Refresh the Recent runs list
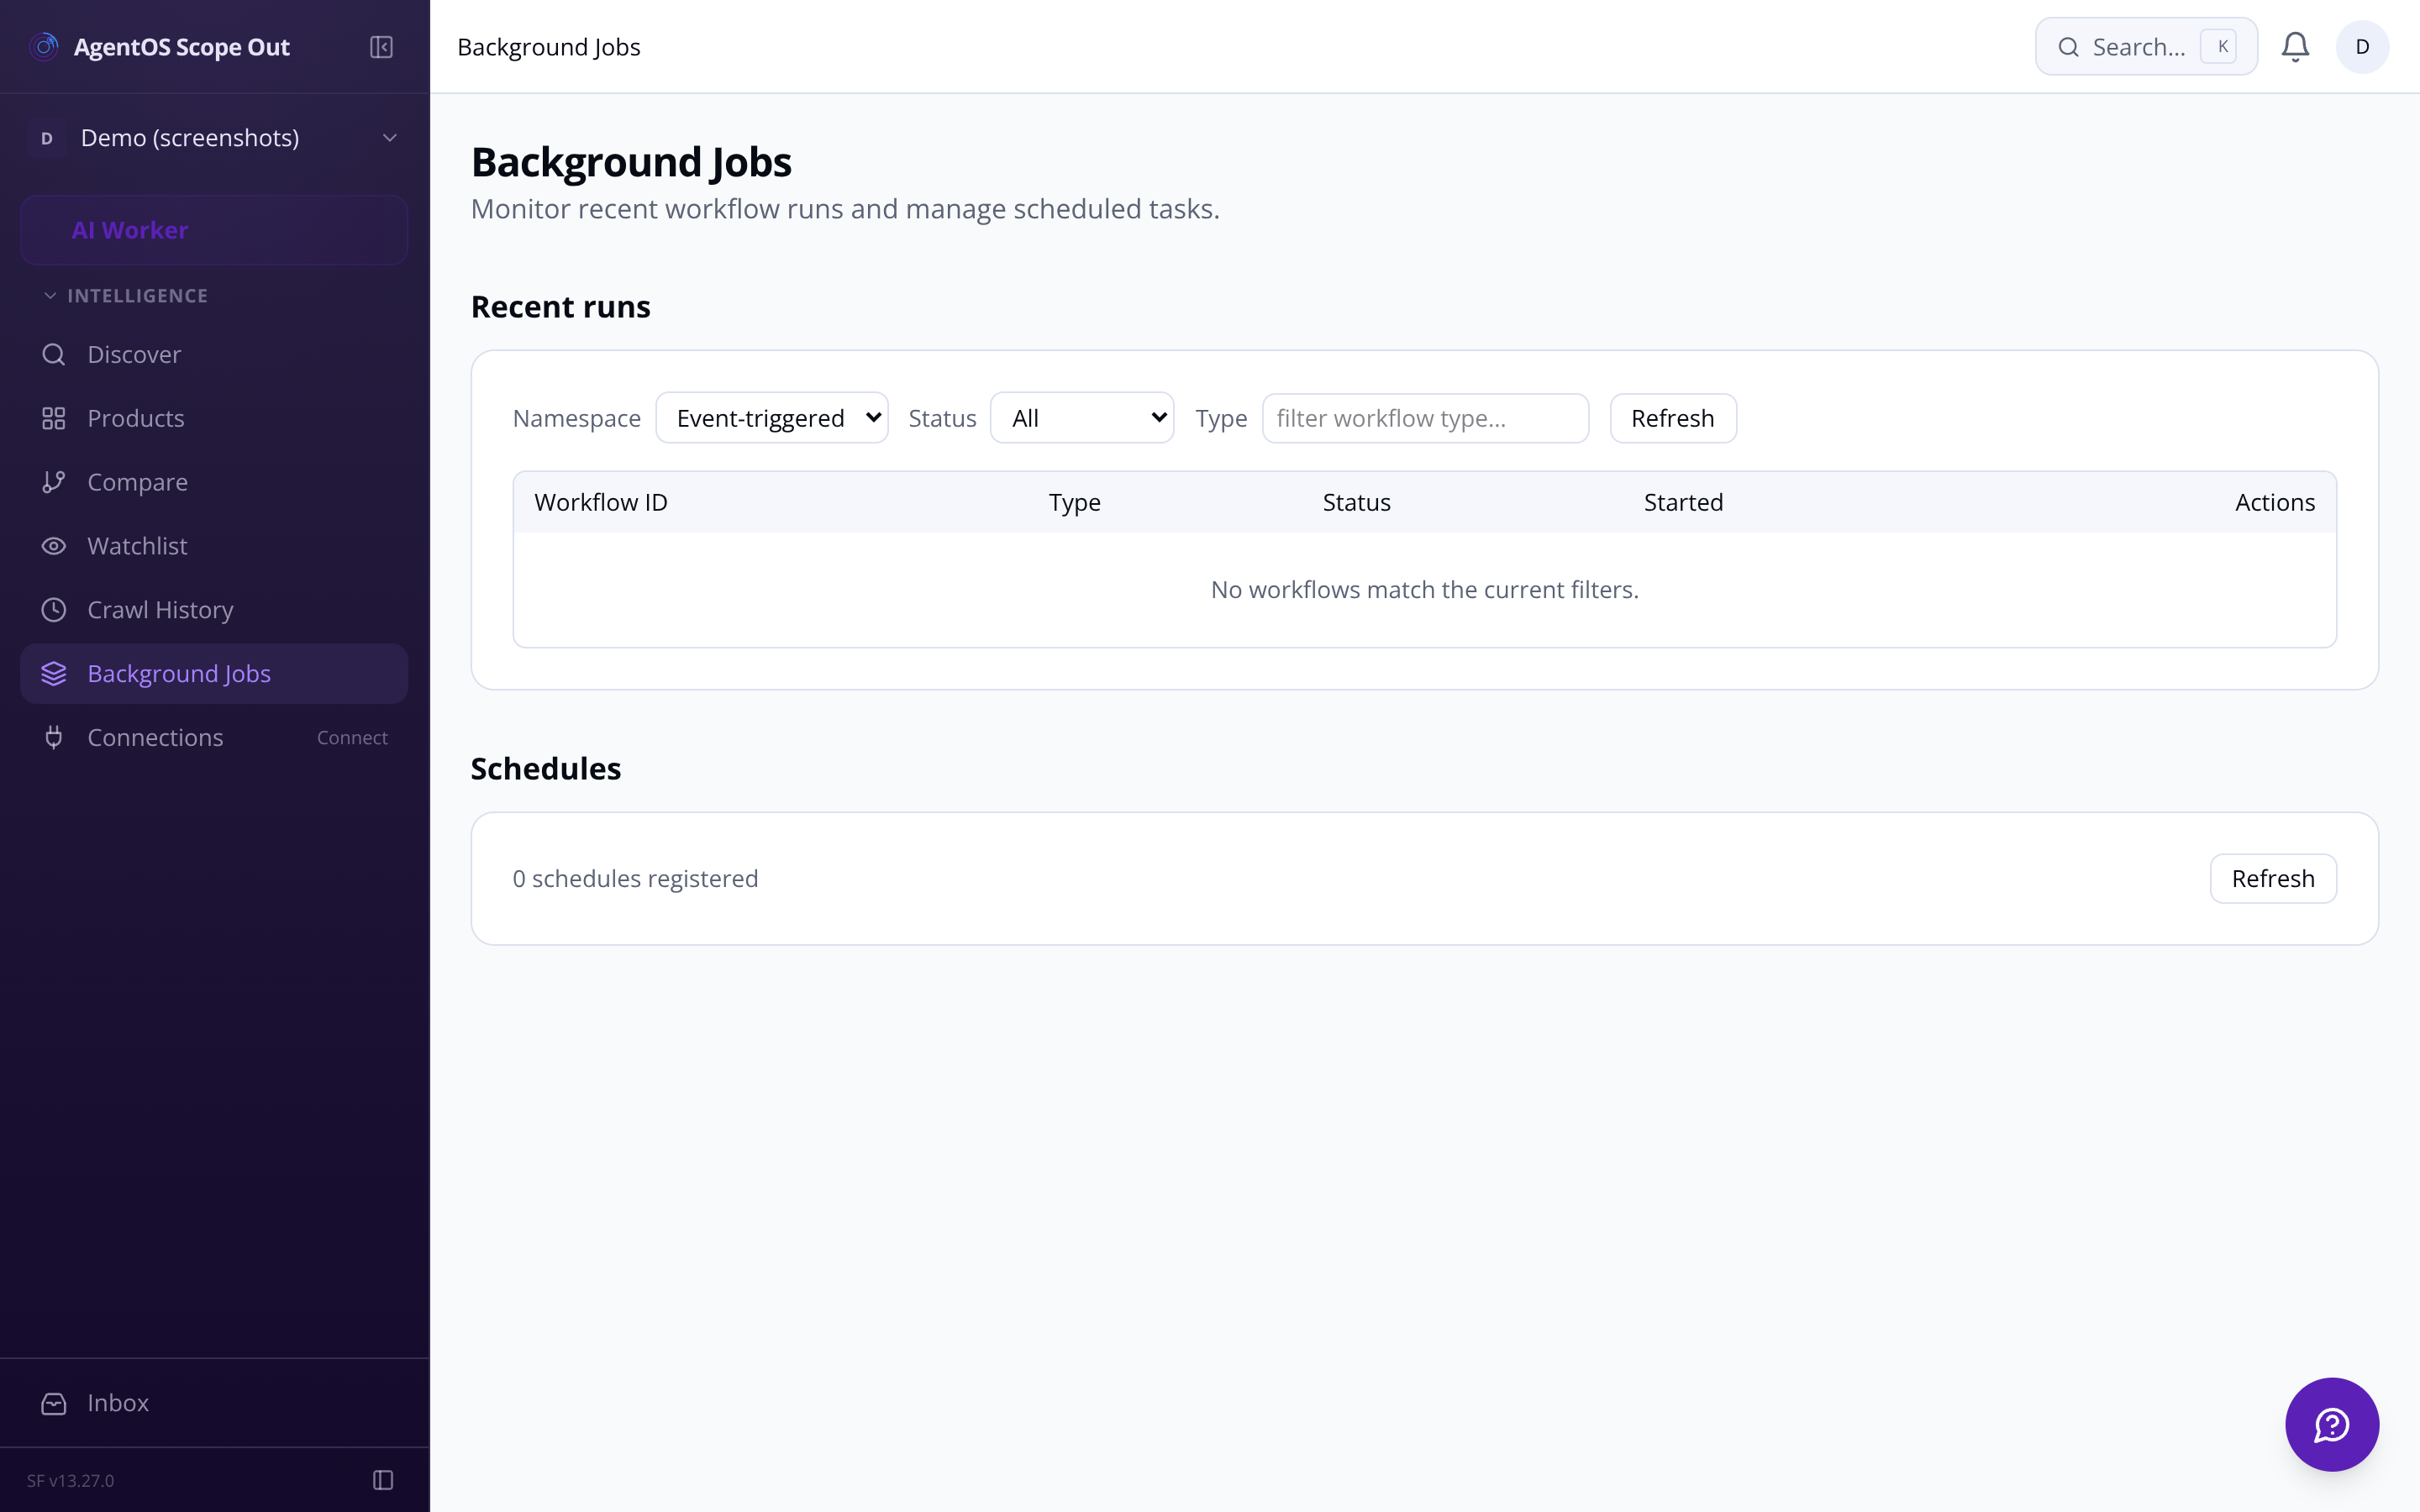This screenshot has width=2420, height=1512. 1673,418
